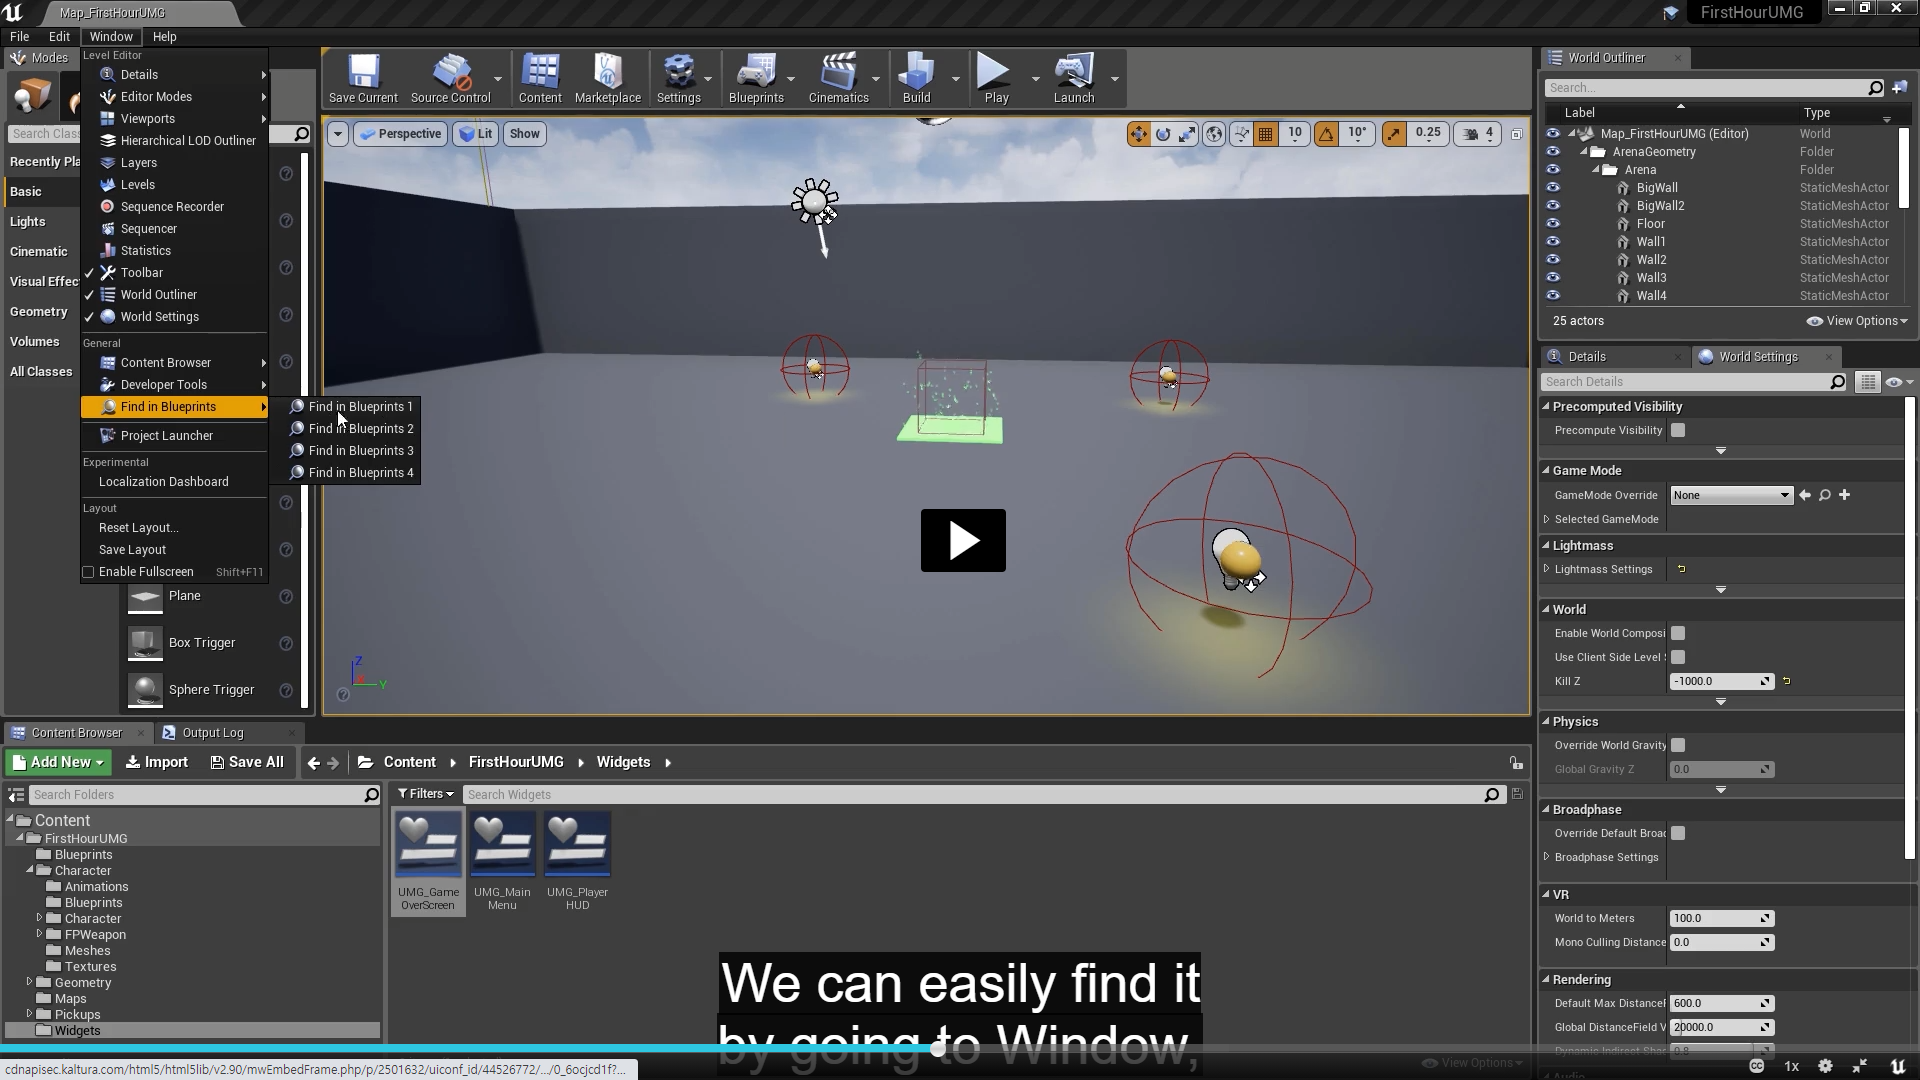Screen dimensions: 1920x1080
Task: Click the Marketplace toolbar icon
Action: point(607,72)
